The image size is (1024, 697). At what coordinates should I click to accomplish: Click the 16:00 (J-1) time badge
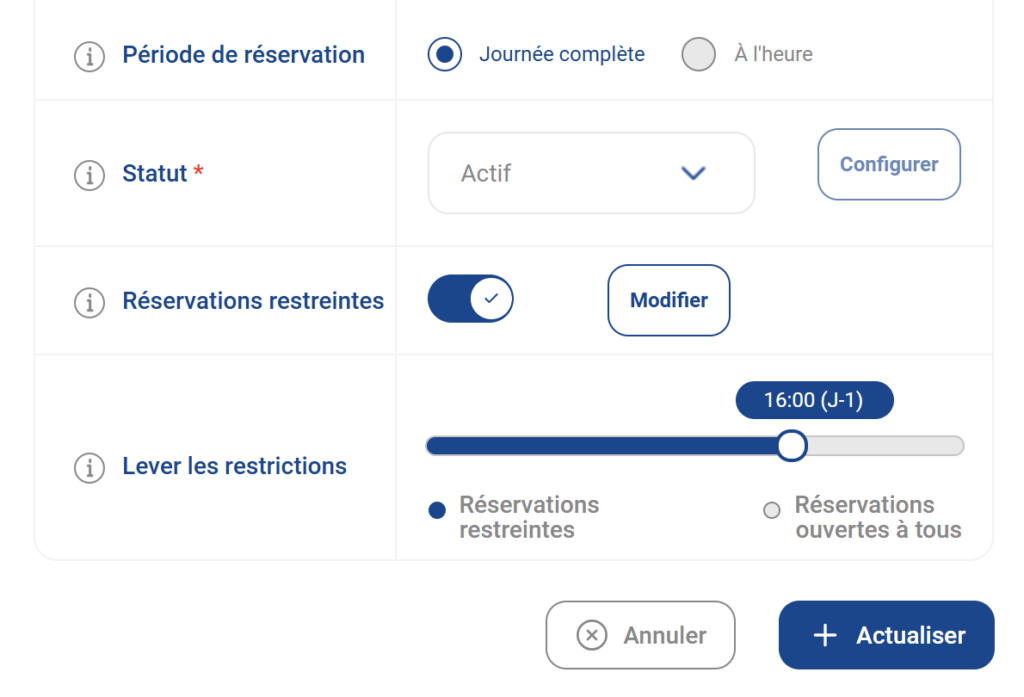pyautogui.click(x=814, y=400)
